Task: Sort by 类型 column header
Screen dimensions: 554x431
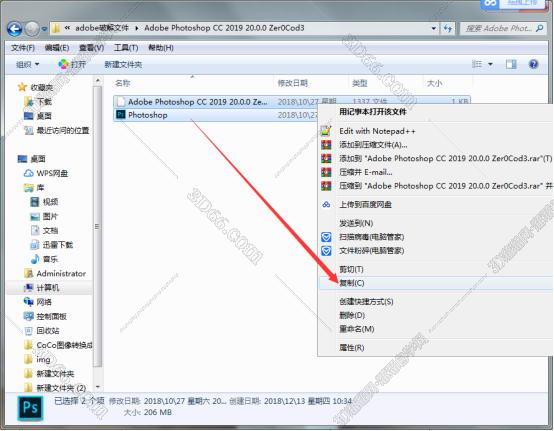Action: point(360,83)
